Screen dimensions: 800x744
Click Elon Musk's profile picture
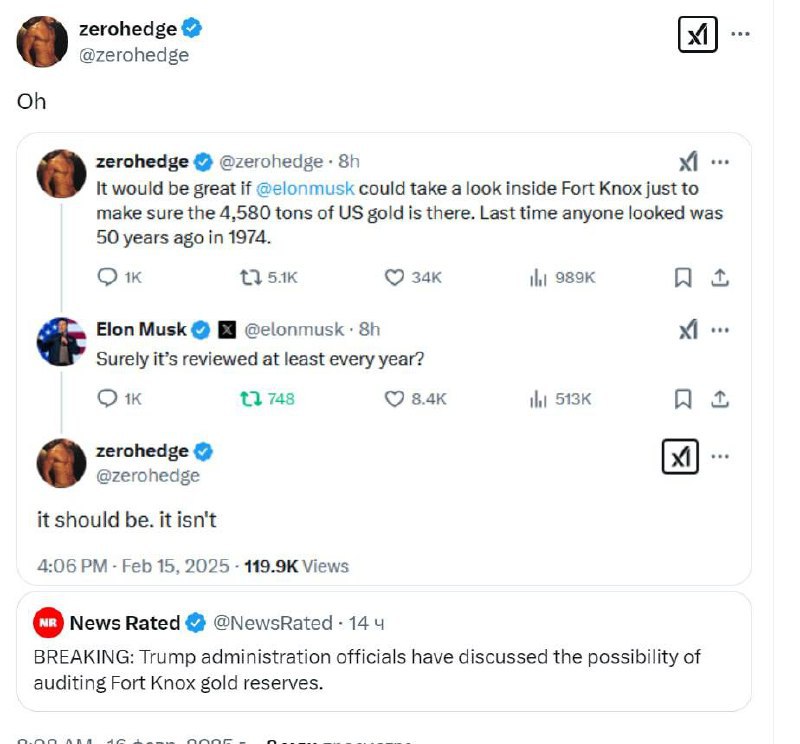pyautogui.click(x=61, y=341)
